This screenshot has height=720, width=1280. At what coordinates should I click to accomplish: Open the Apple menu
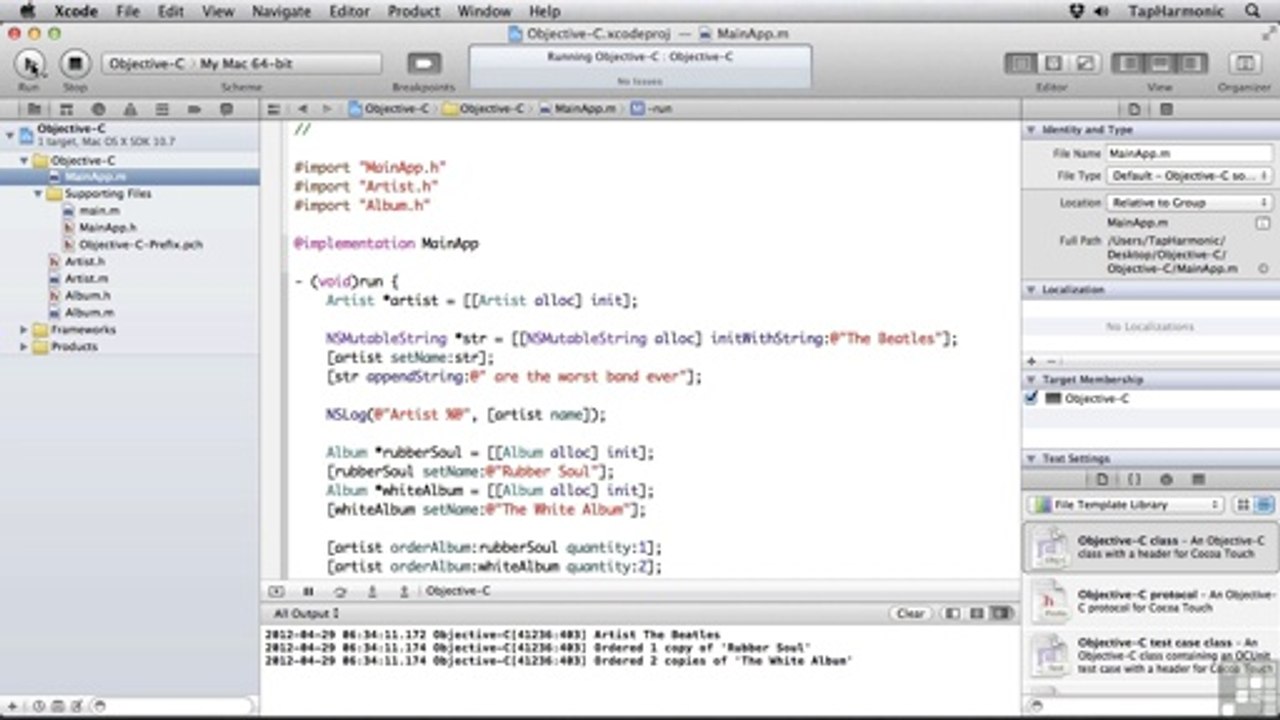pyautogui.click(x=28, y=11)
